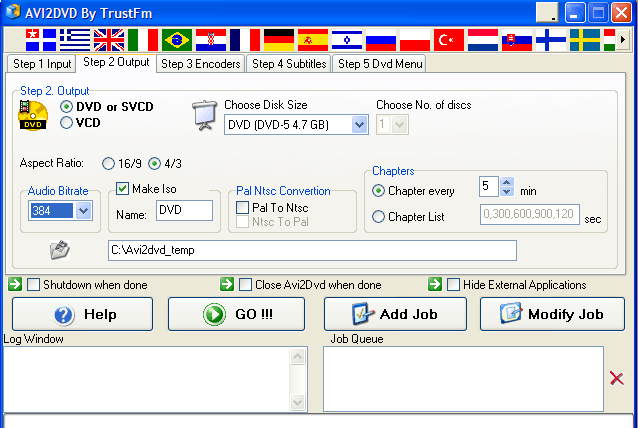Set aspect ratio to 16/9

[x=108, y=164]
